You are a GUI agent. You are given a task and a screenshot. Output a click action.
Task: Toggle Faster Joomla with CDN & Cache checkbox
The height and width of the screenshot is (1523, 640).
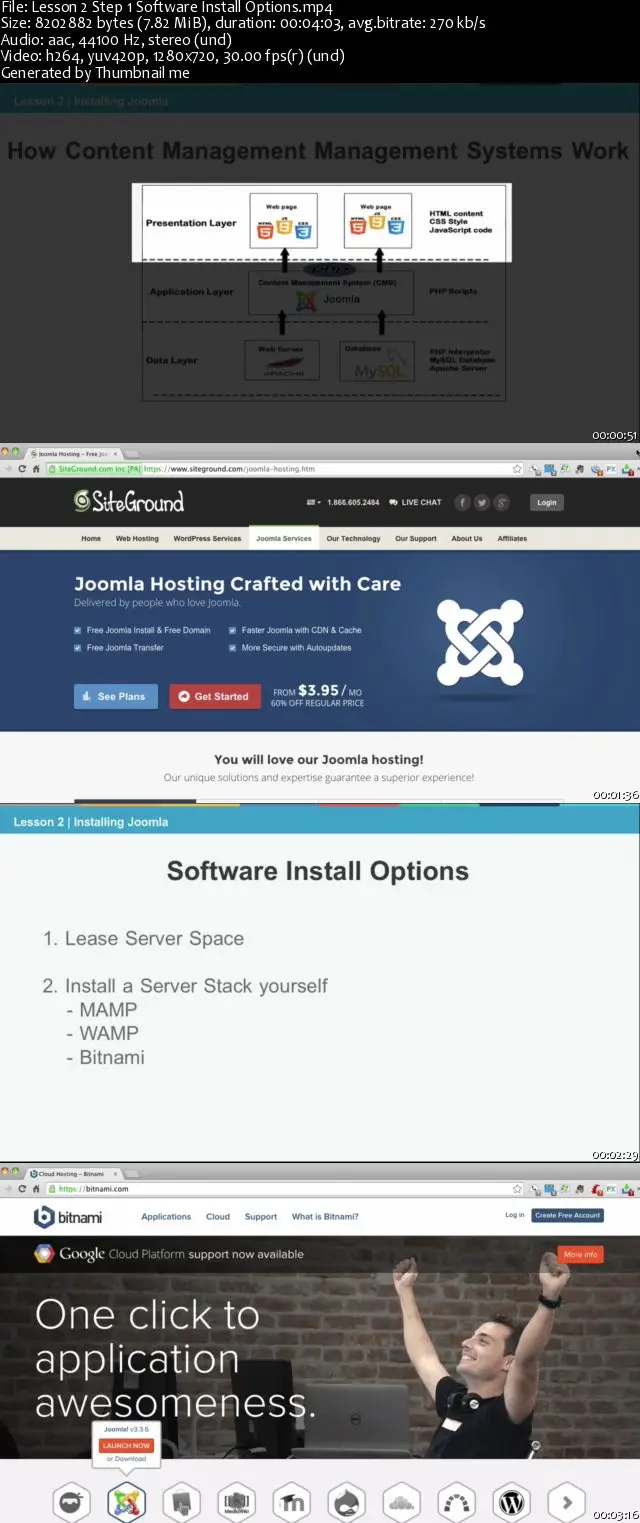[232, 630]
